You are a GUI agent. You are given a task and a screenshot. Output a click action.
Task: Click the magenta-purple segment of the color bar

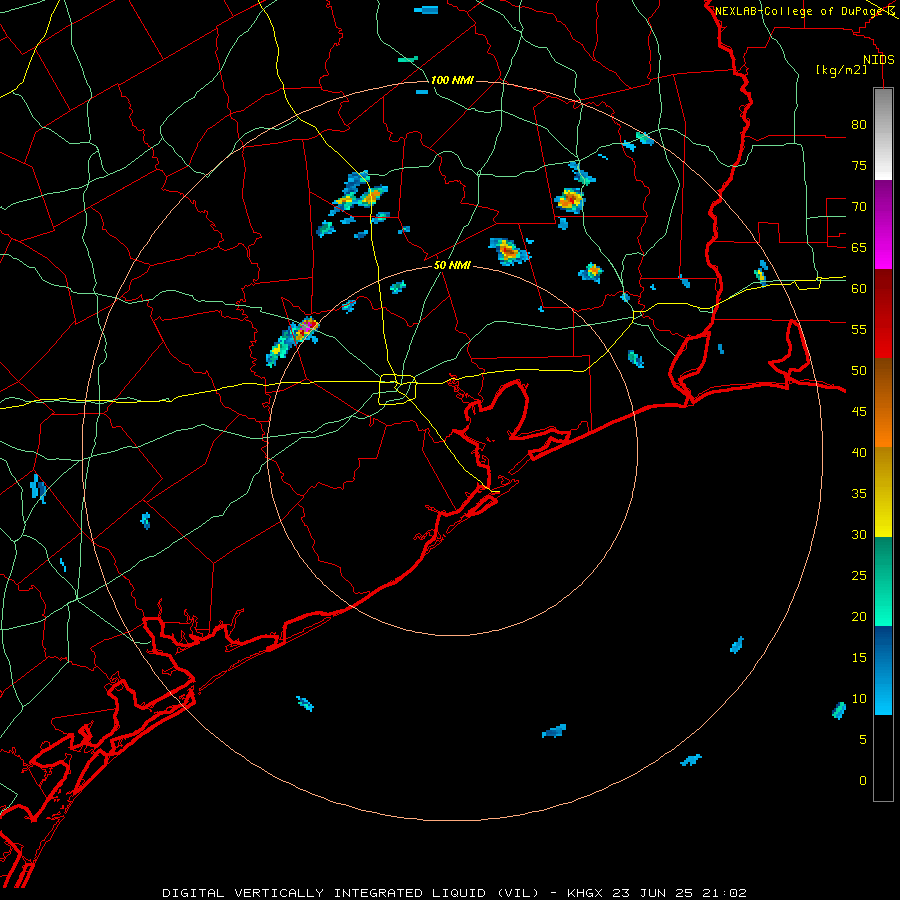coord(883,224)
